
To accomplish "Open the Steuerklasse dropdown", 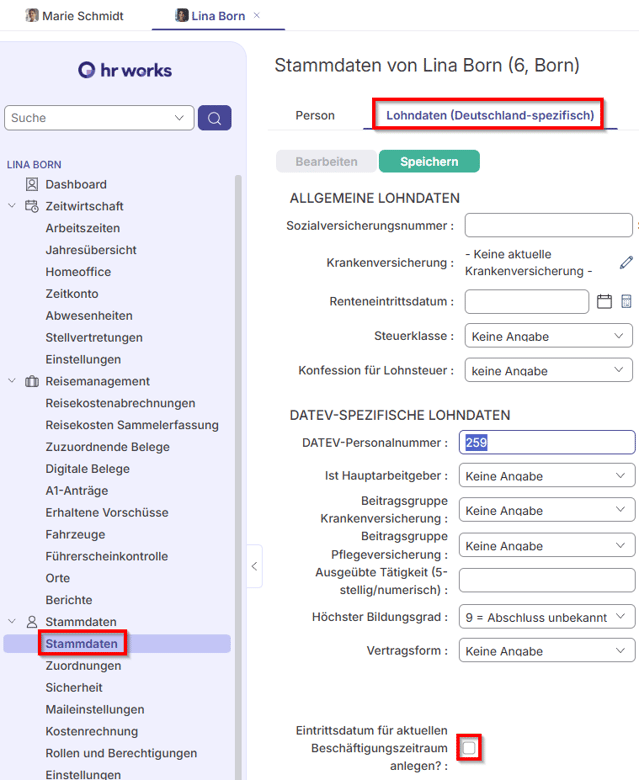I will [x=548, y=336].
